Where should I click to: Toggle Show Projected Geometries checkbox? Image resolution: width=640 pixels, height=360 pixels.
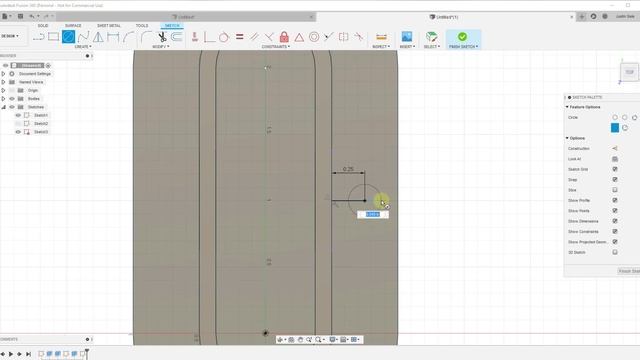tap(615, 242)
